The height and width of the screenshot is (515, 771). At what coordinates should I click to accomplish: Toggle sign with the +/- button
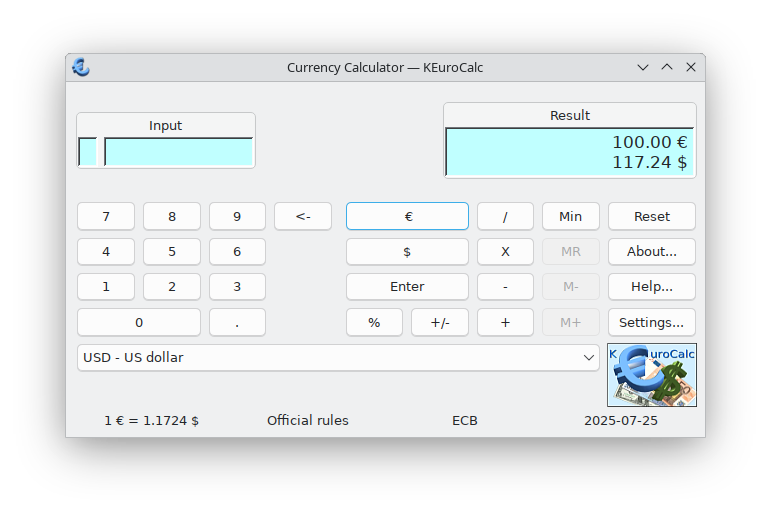(439, 322)
